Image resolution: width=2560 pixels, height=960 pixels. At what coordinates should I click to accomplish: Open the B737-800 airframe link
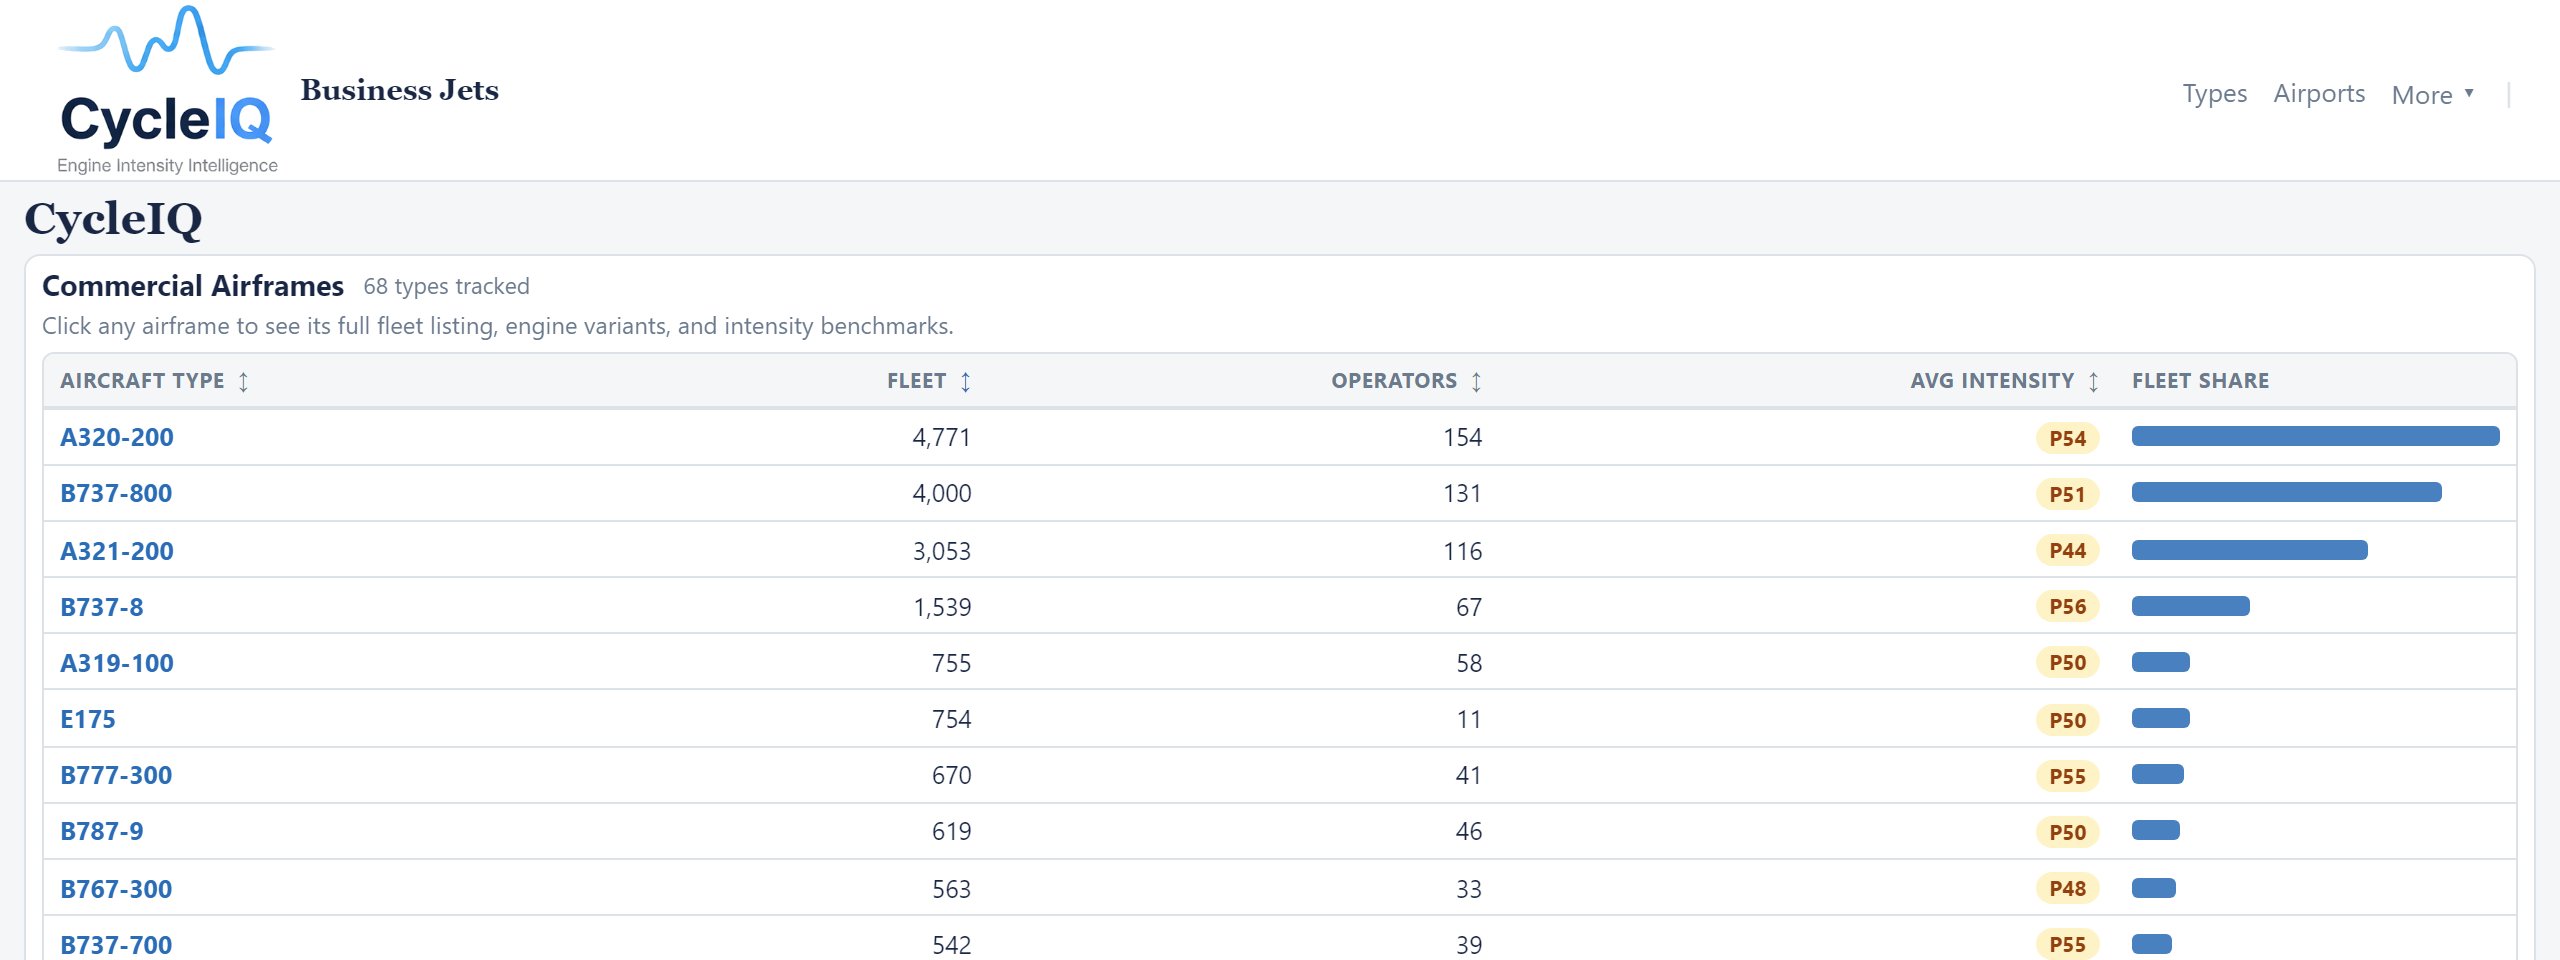pyautogui.click(x=116, y=493)
